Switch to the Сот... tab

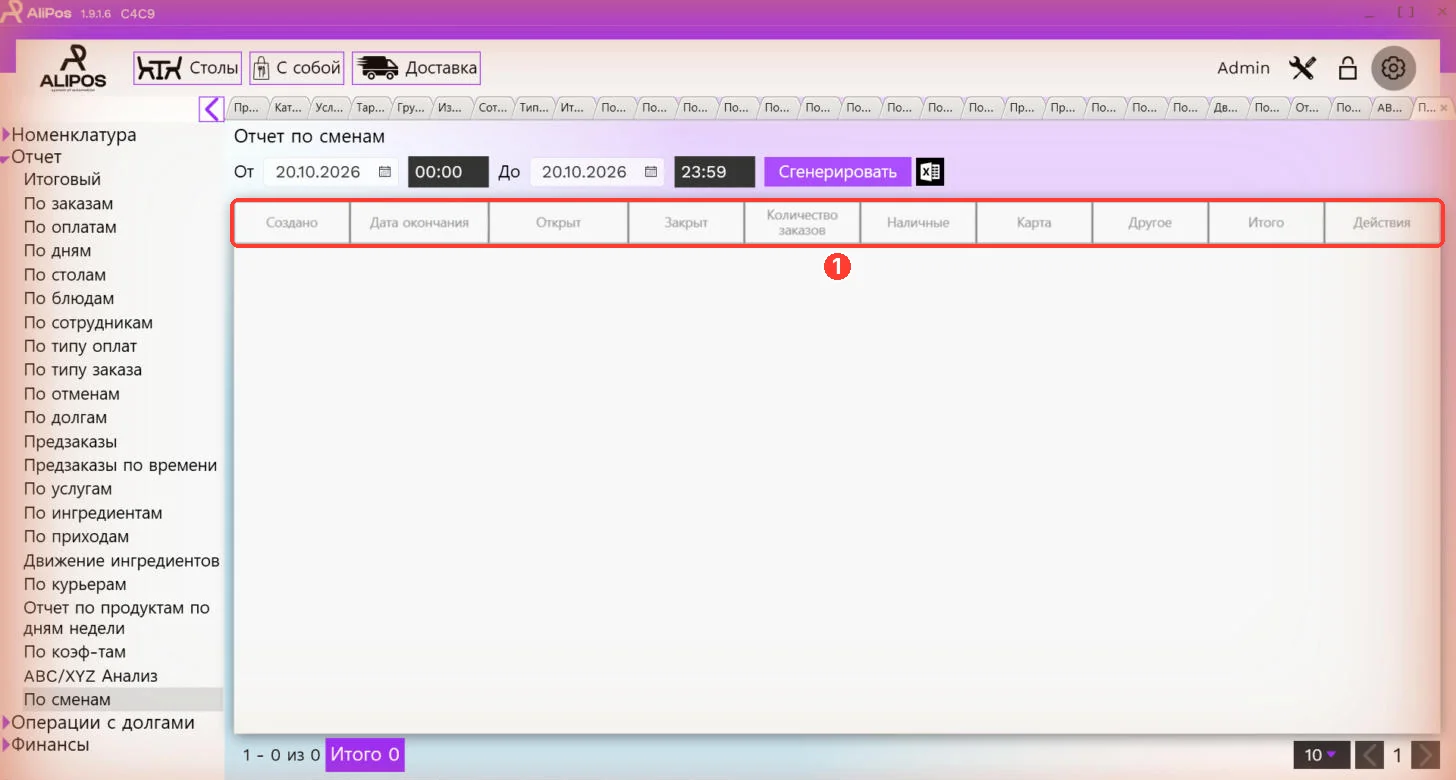tap(493, 108)
